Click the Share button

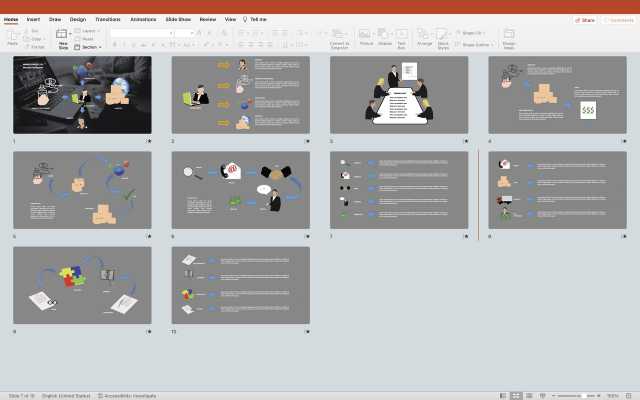pyautogui.click(x=586, y=19)
